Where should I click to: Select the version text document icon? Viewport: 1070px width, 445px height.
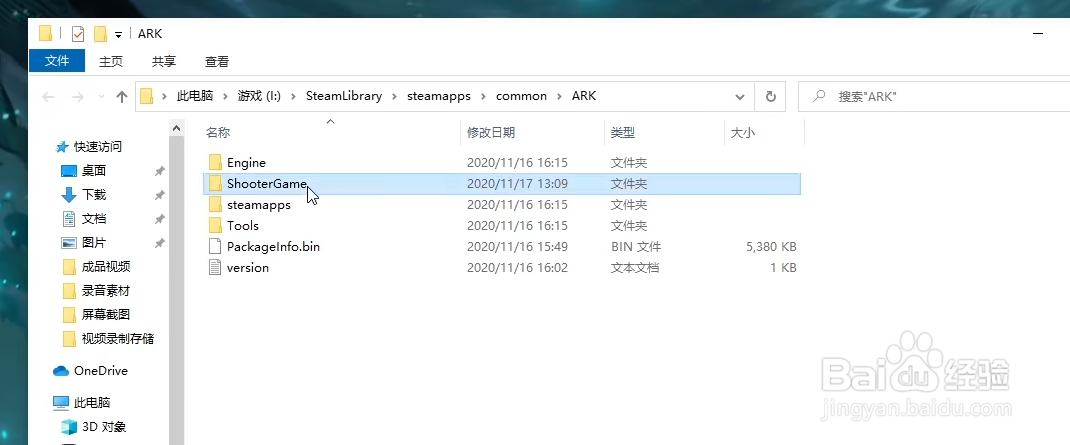coord(215,268)
